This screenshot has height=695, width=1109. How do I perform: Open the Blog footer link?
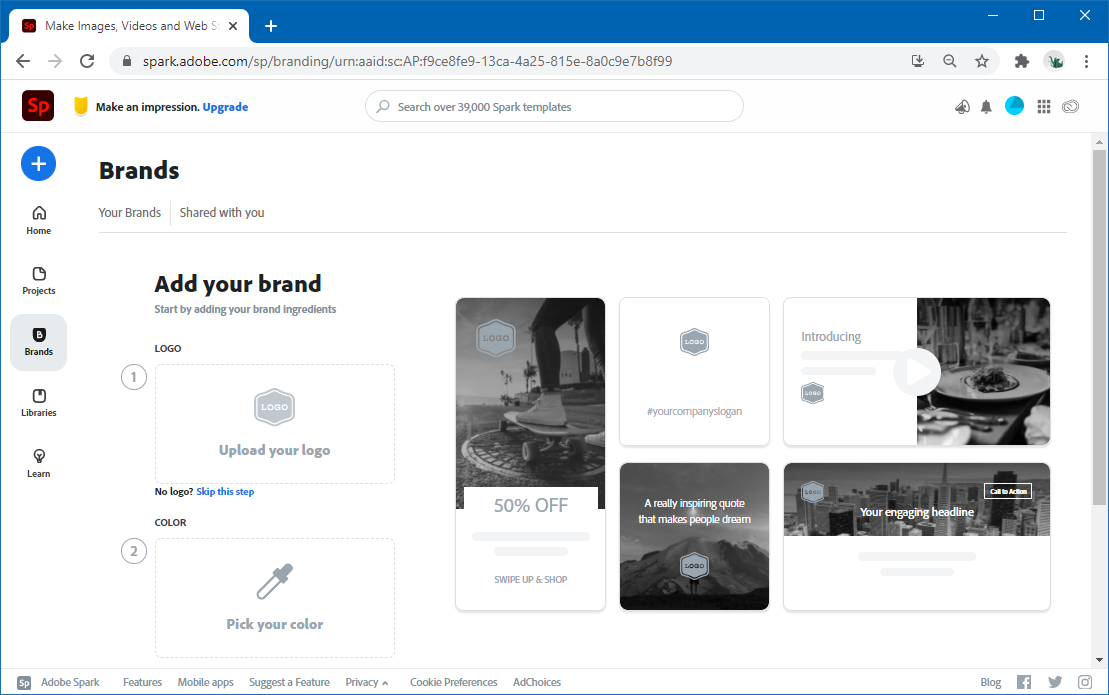[990, 682]
